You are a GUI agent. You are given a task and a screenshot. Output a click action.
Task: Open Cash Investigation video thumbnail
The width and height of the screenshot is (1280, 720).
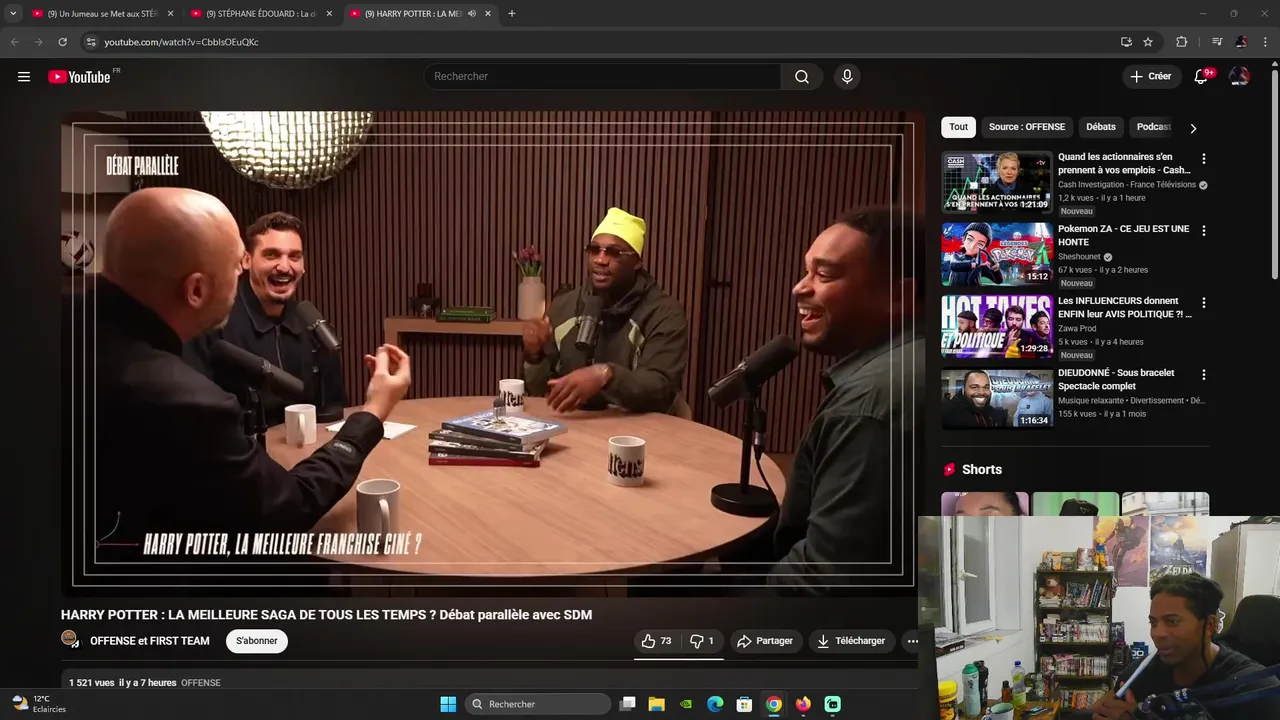pos(997,182)
